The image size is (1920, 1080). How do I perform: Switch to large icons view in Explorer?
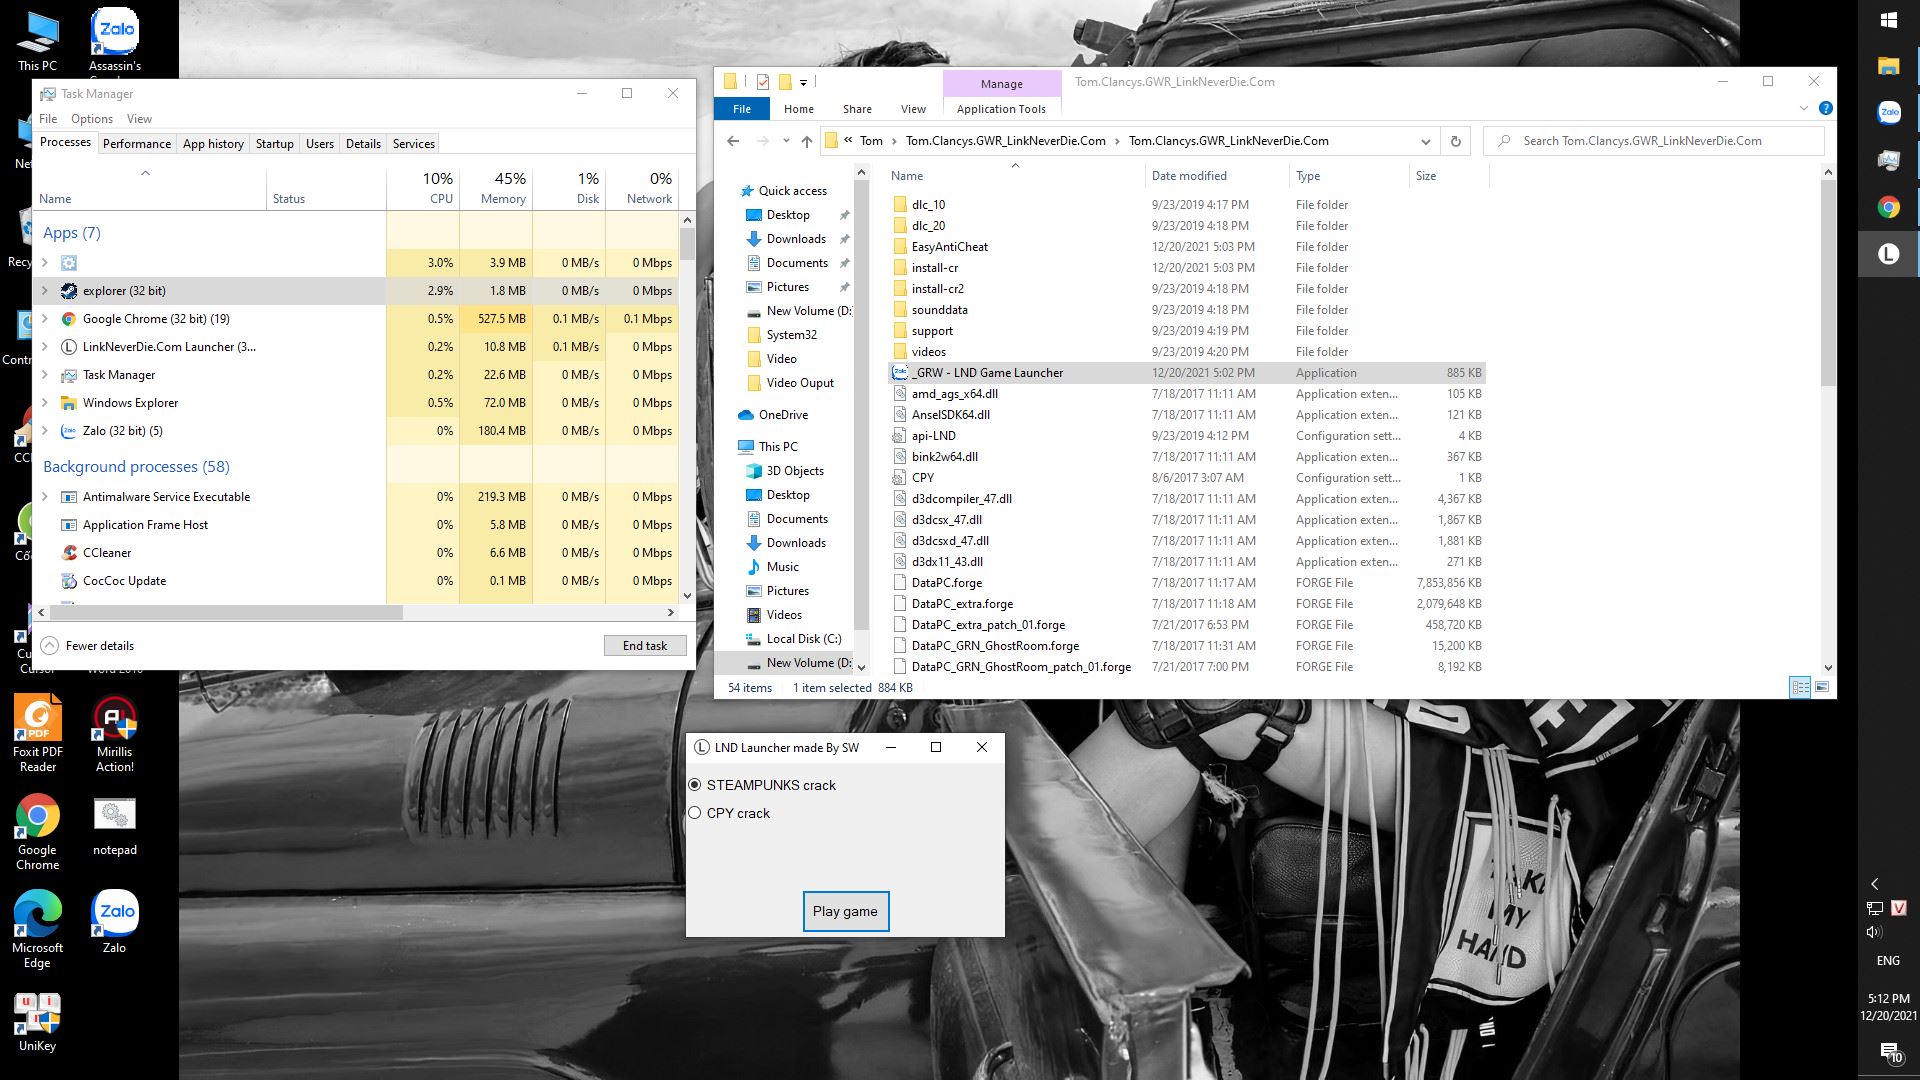point(1822,687)
